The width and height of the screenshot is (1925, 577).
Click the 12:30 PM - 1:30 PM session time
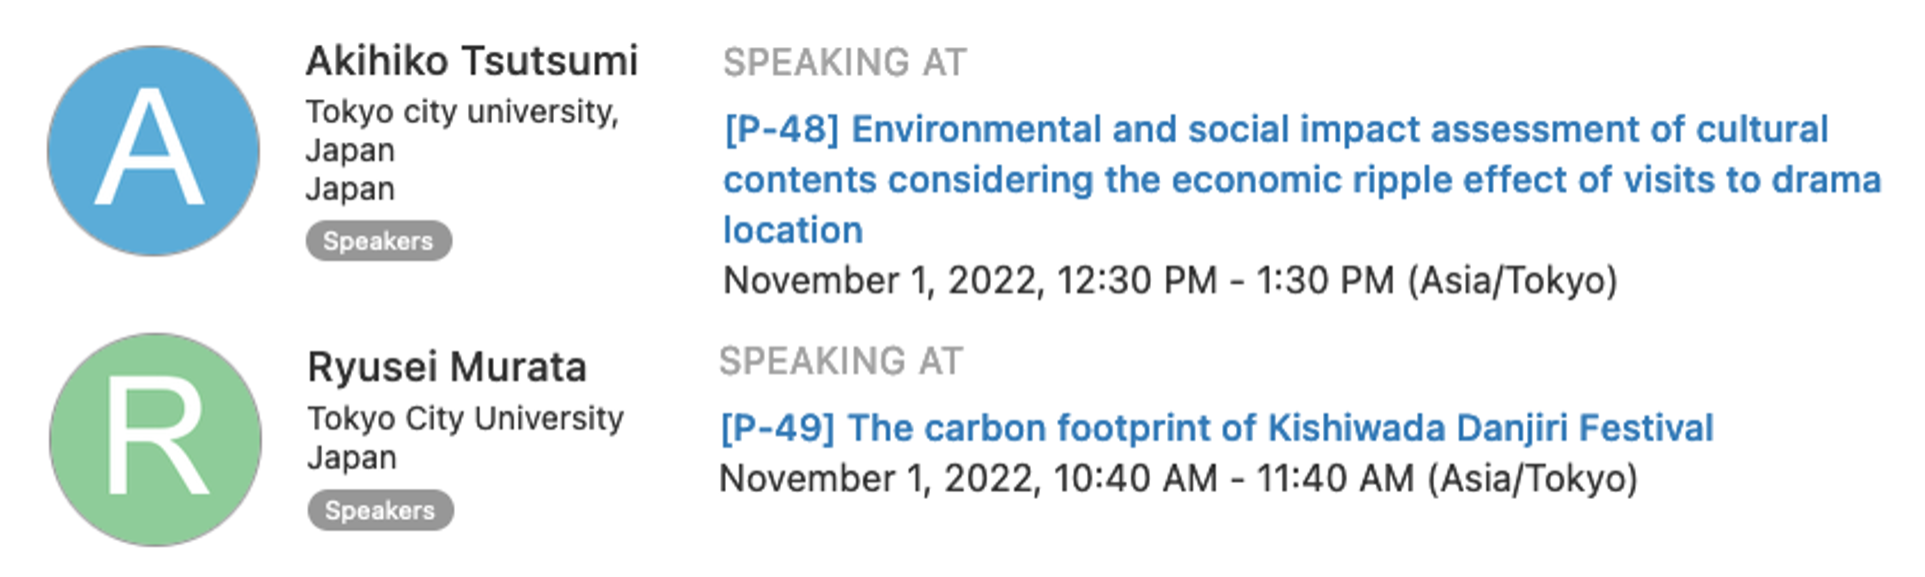coord(1225,280)
